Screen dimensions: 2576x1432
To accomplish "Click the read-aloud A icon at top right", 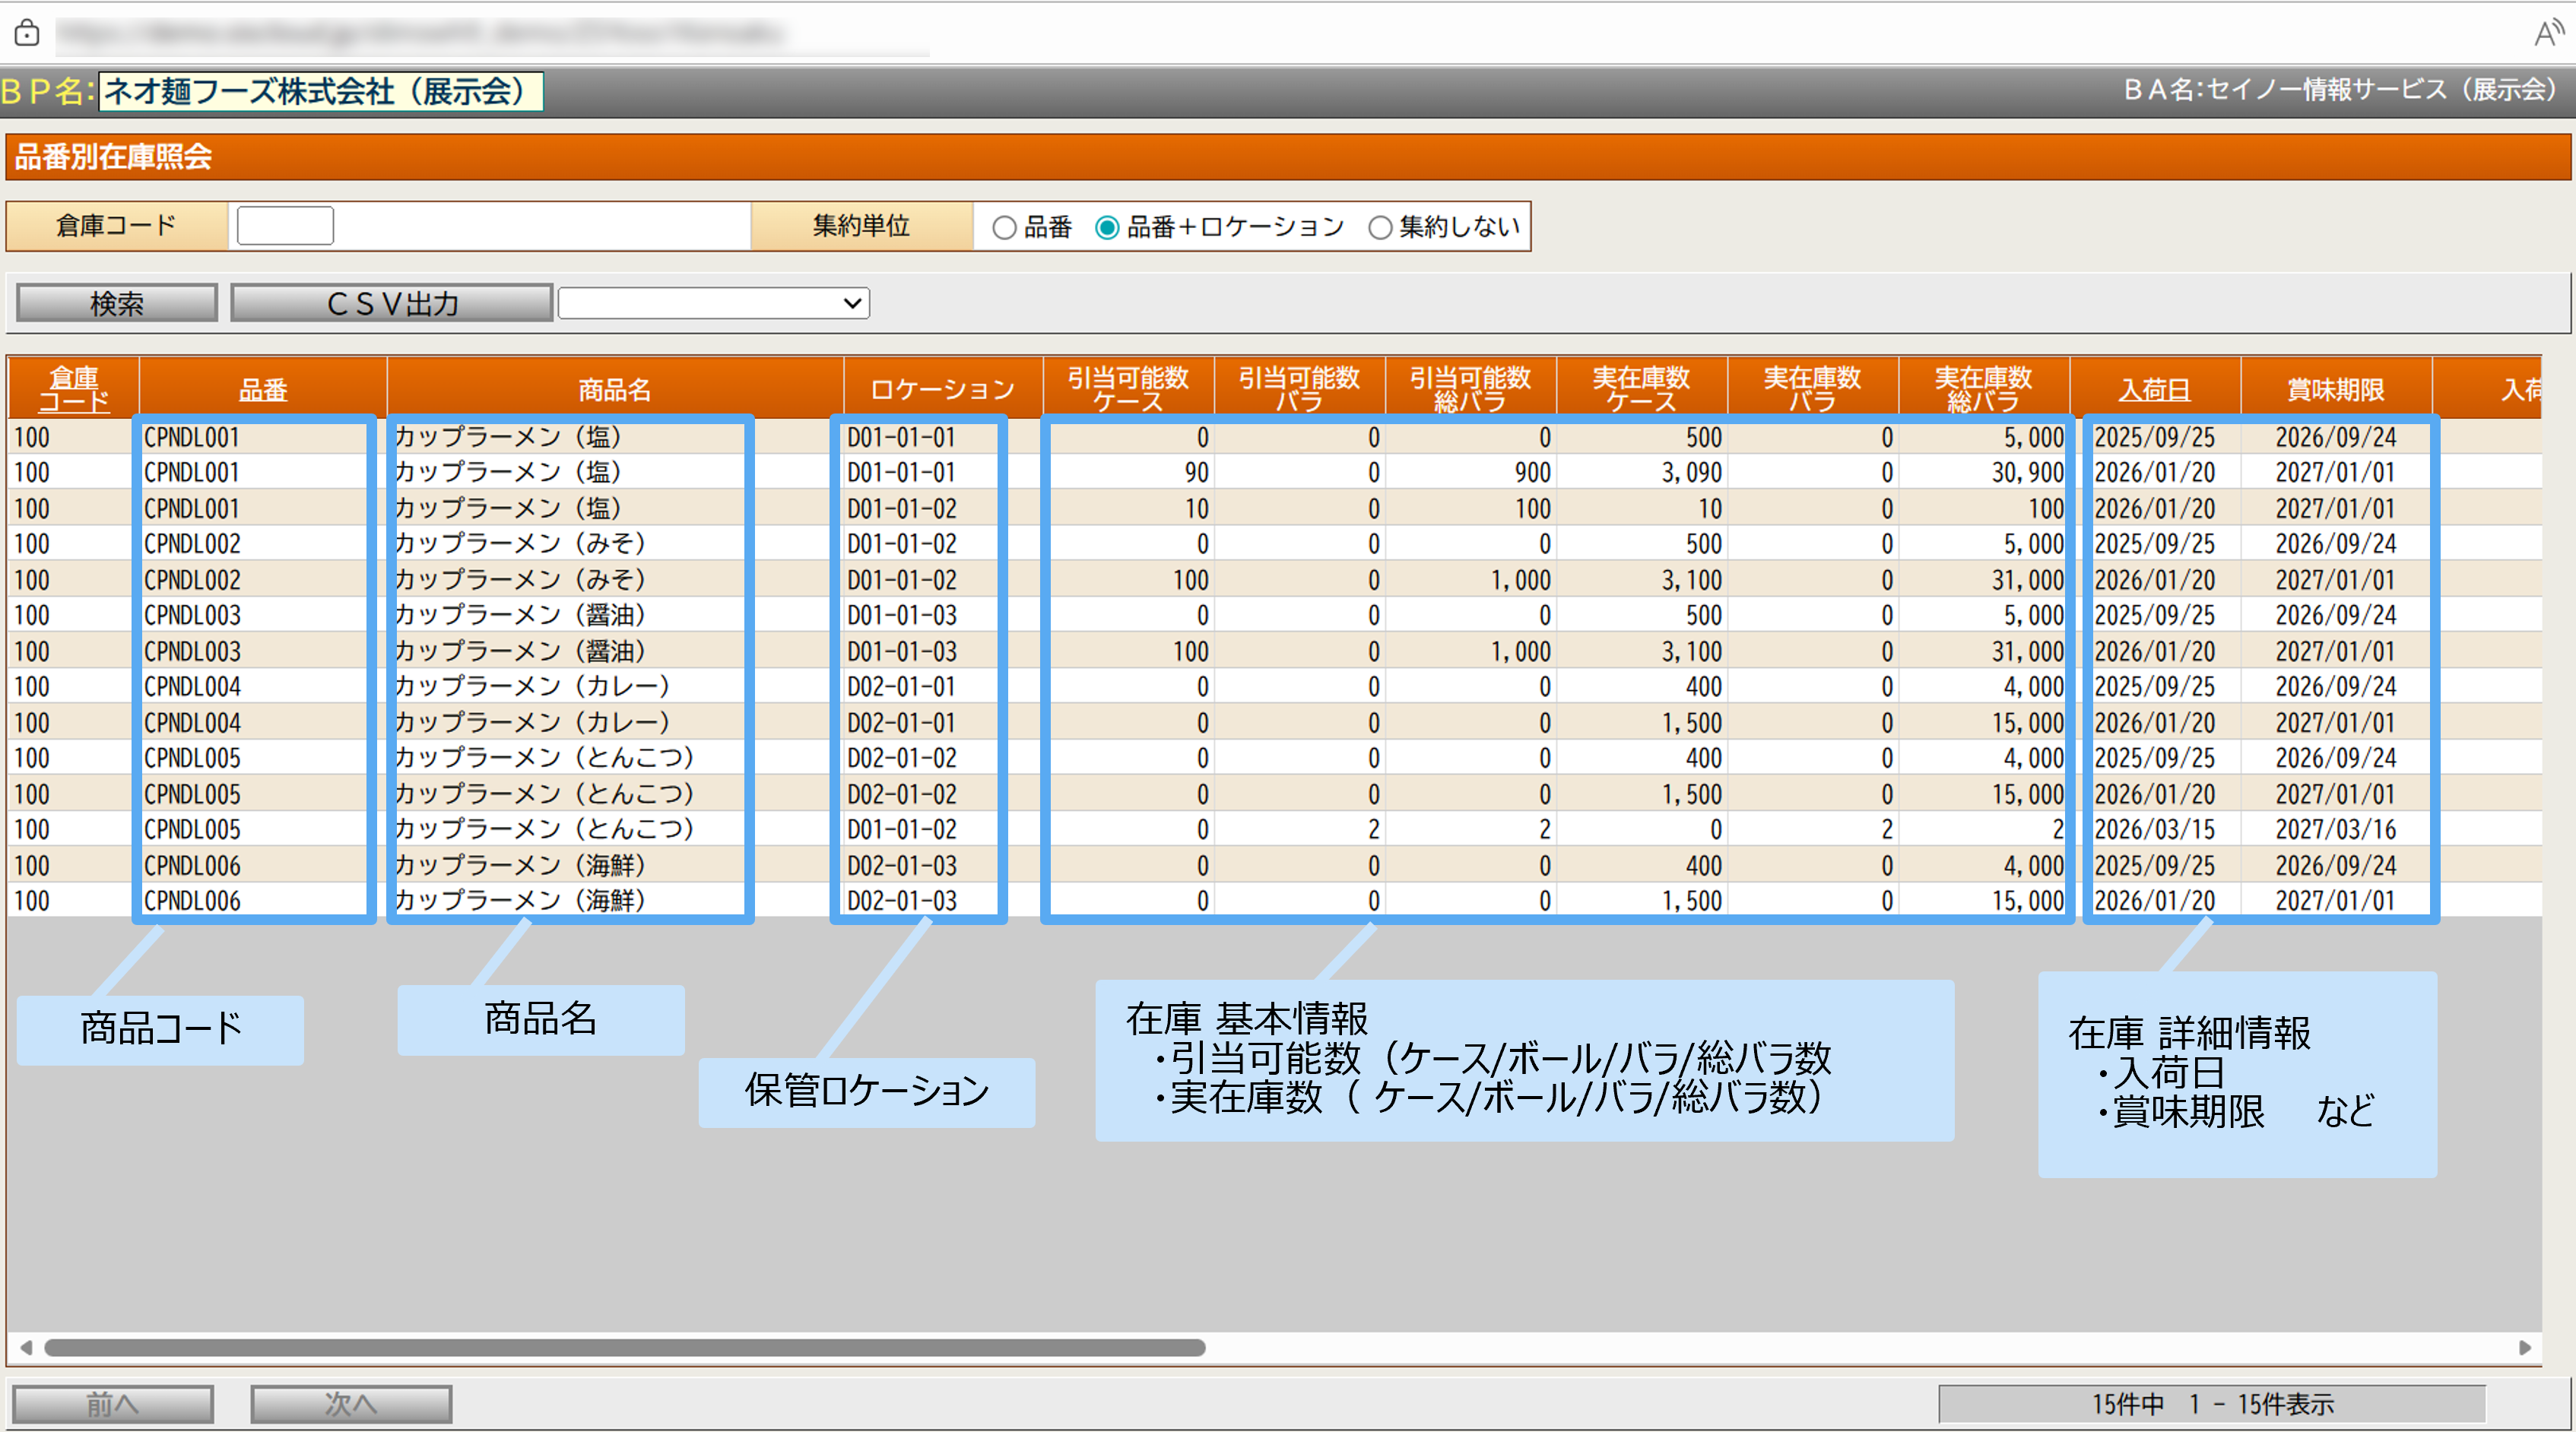I will tap(2544, 33).
